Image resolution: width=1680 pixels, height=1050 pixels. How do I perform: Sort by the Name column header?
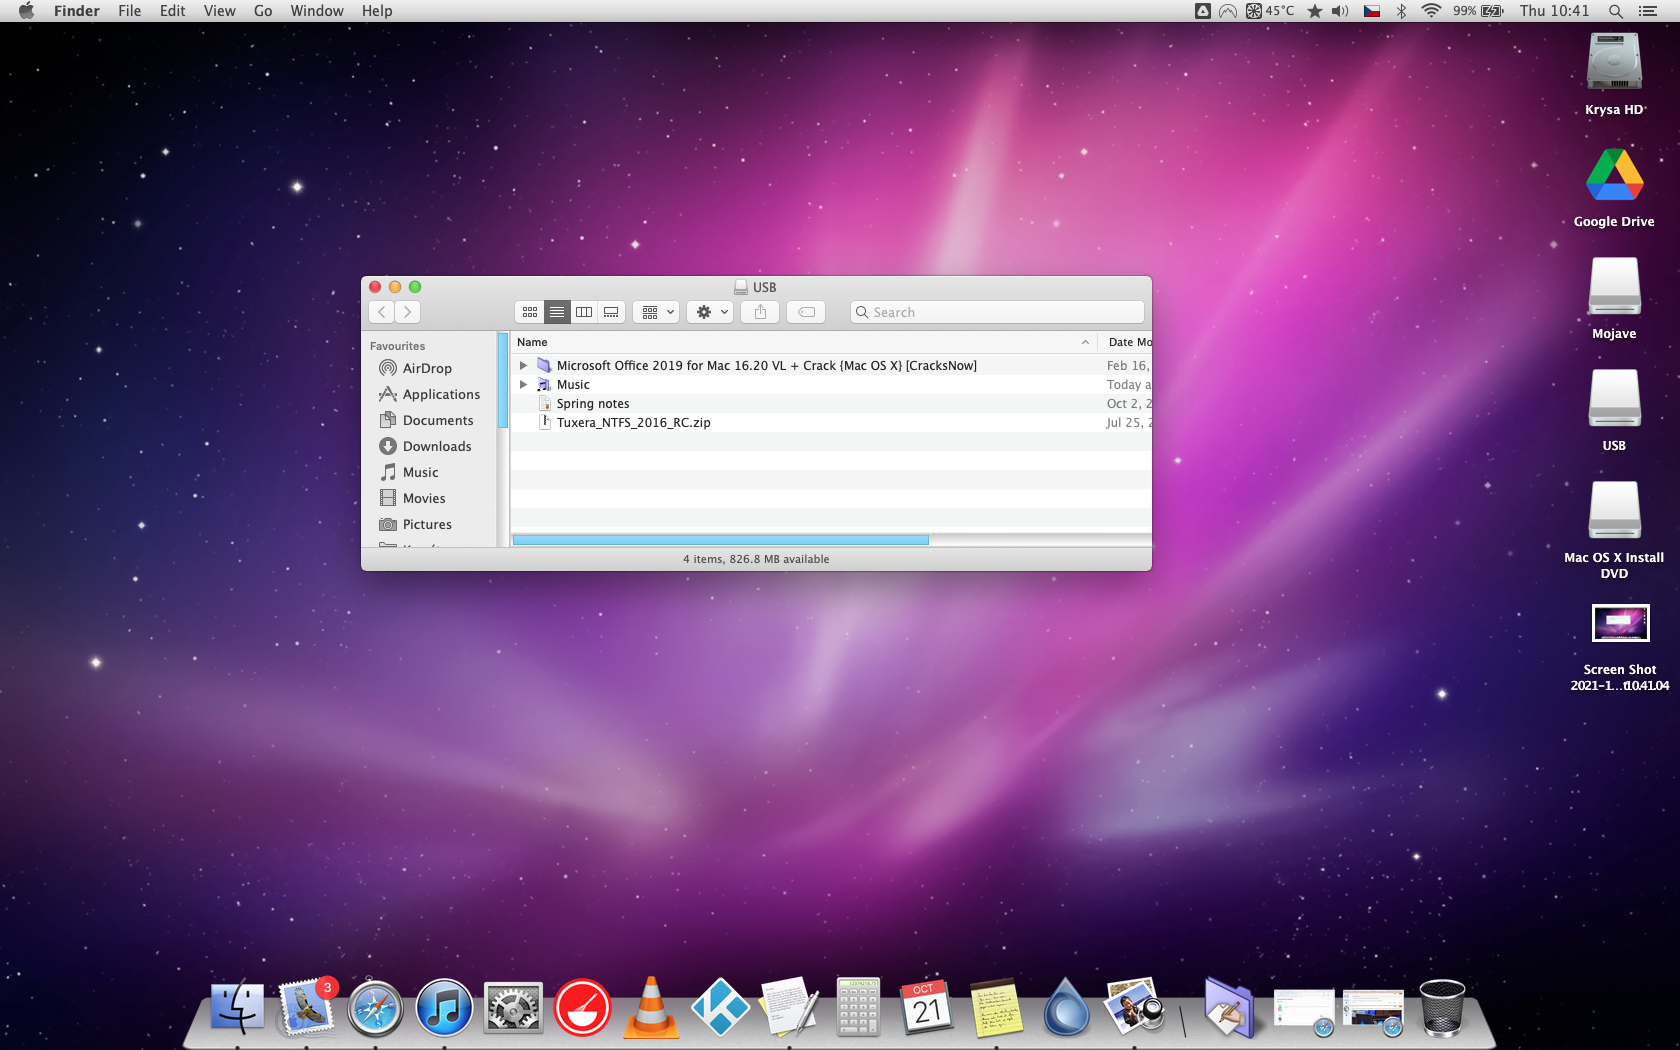pos(800,342)
